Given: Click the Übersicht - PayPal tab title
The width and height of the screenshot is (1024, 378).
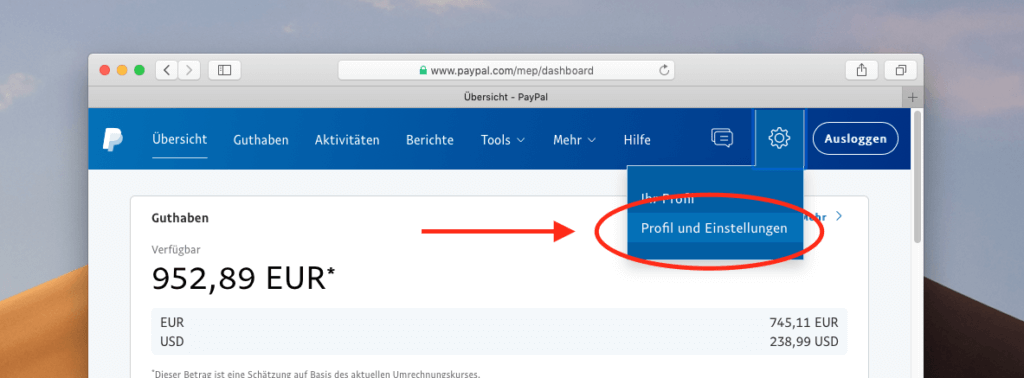Looking at the screenshot, I should (x=505, y=97).
